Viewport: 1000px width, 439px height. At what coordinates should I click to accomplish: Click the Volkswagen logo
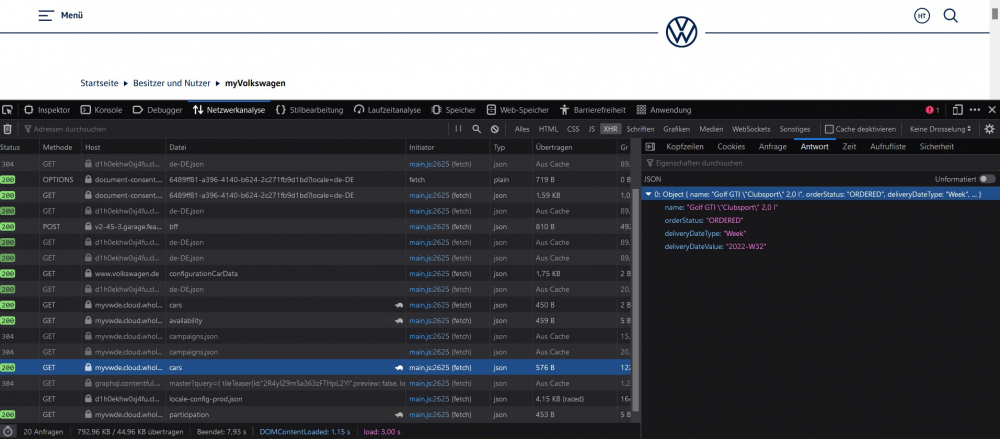pos(681,32)
